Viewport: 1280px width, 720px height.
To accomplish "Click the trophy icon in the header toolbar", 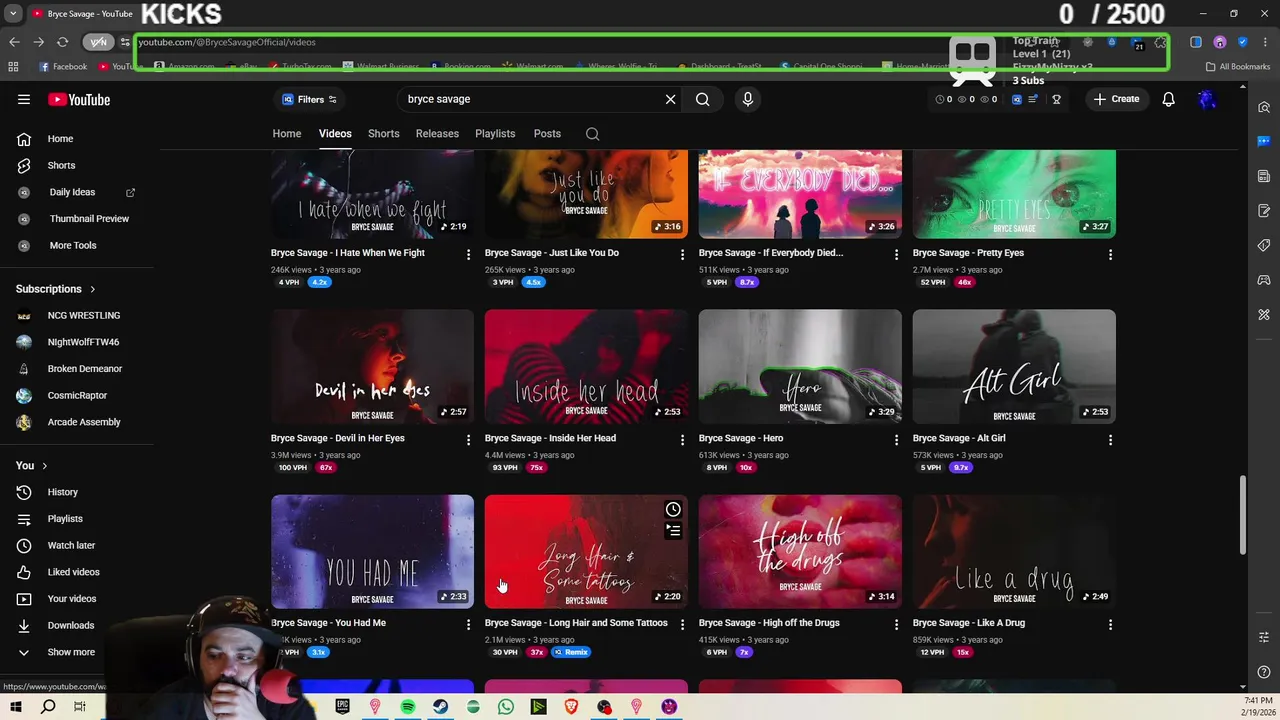I will [x=1056, y=99].
